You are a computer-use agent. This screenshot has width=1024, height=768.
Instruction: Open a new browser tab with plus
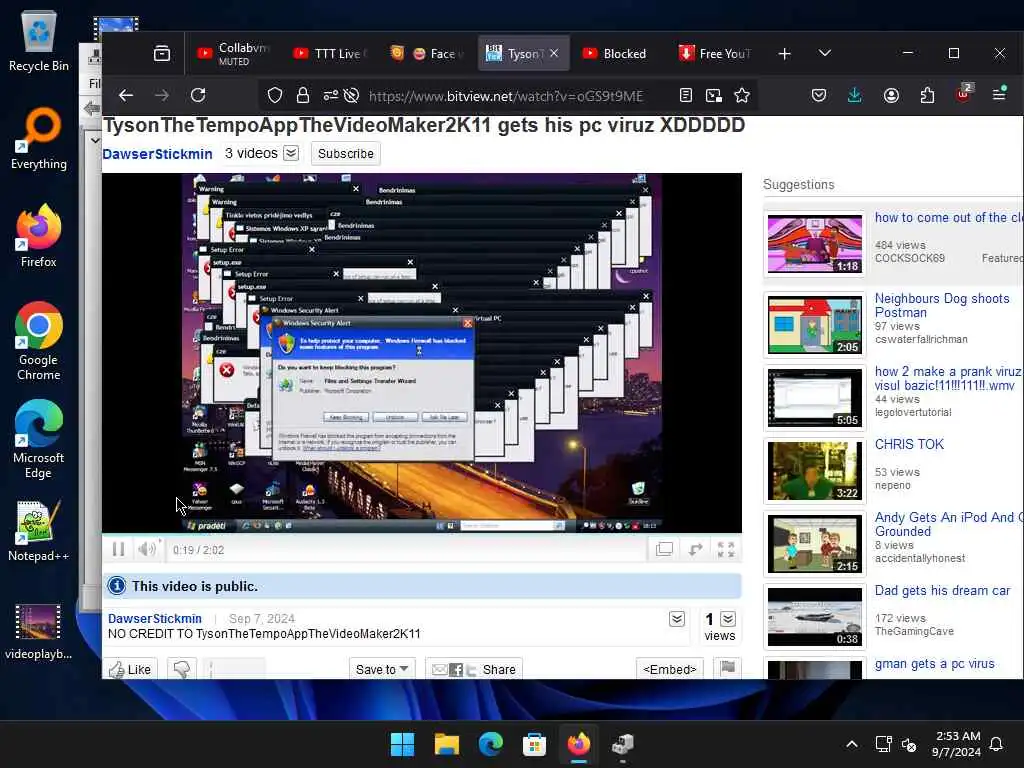click(x=785, y=54)
